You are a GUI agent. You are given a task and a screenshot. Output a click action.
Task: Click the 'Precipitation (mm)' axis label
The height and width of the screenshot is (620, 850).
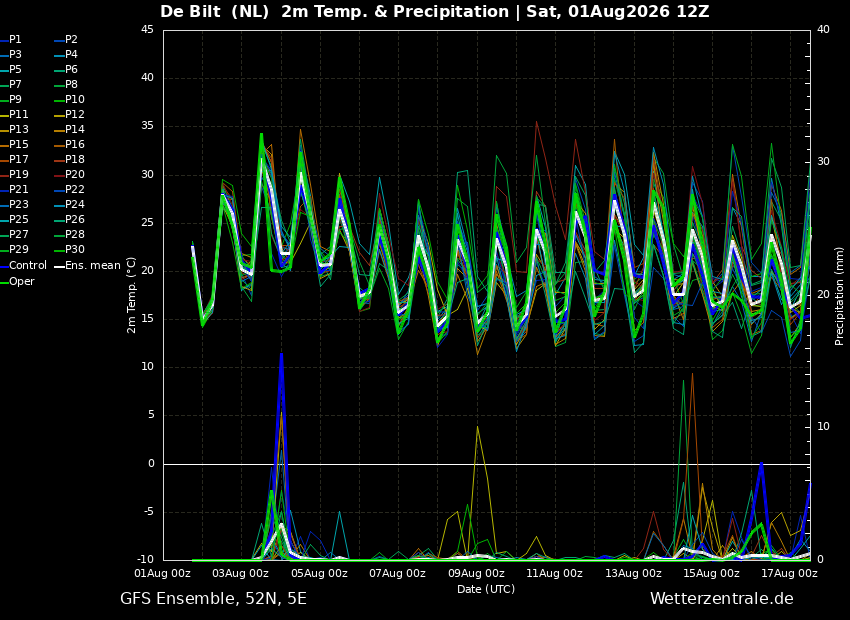[x=840, y=295]
